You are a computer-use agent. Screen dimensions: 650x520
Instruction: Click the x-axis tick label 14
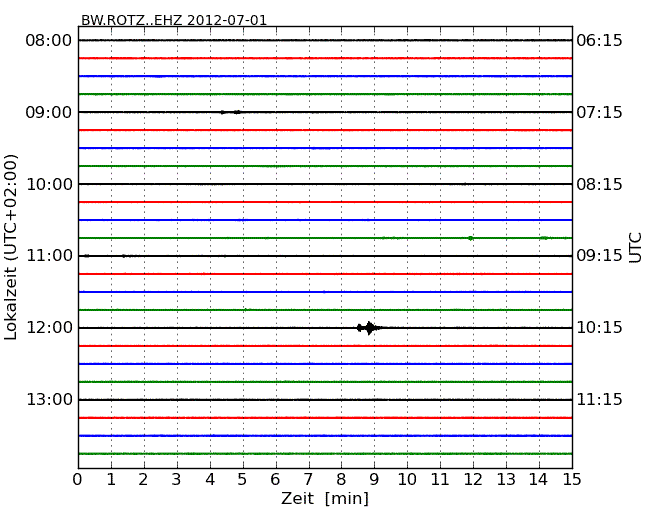pos(538,479)
